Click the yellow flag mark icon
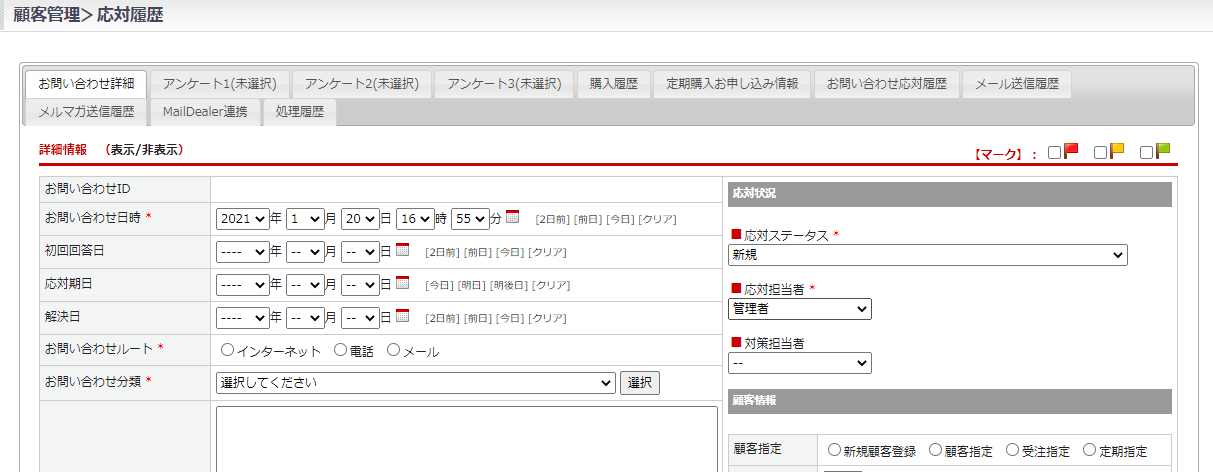Viewport: 1213px width, 472px height. tap(1117, 152)
